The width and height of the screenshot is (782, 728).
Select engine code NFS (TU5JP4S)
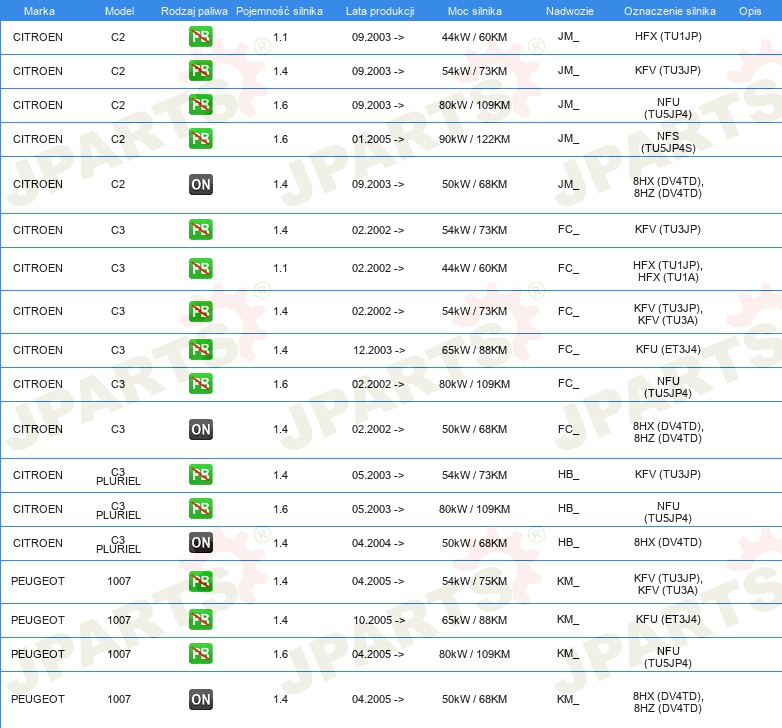click(x=668, y=142)
